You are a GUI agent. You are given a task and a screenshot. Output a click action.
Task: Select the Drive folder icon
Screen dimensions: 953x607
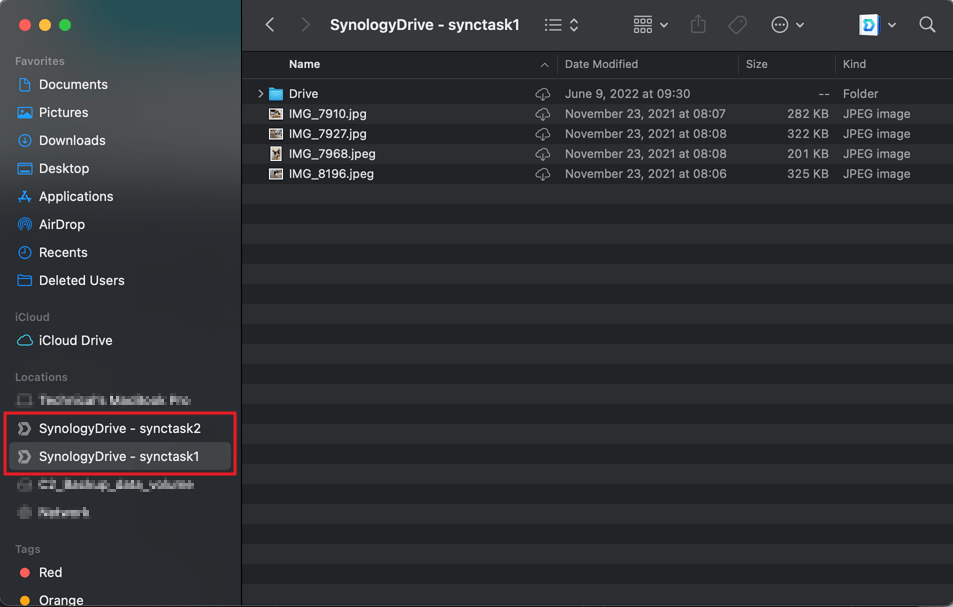(x=276, y=94)
